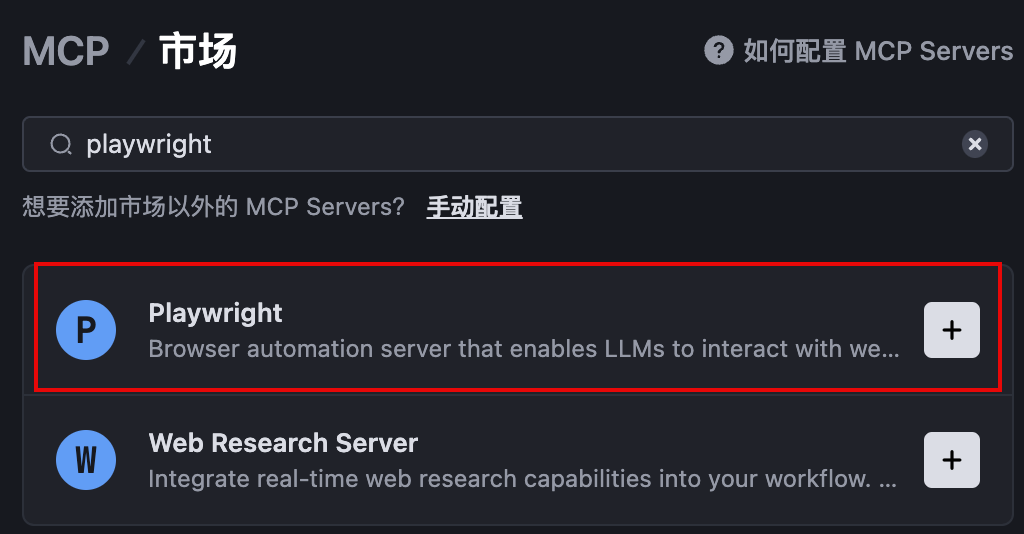Click the Playwright server title
This screenshot has height=534, width=1024.
coord(215,313)
